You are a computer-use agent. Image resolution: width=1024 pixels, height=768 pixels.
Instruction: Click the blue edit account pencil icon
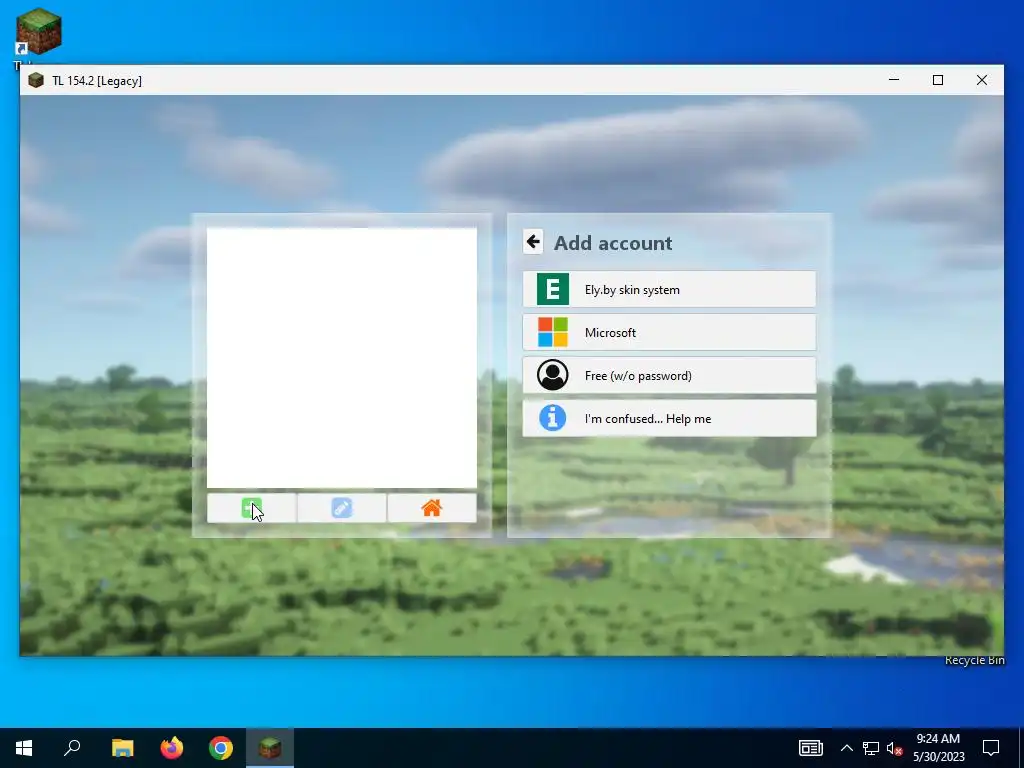[x=342, y=508]
